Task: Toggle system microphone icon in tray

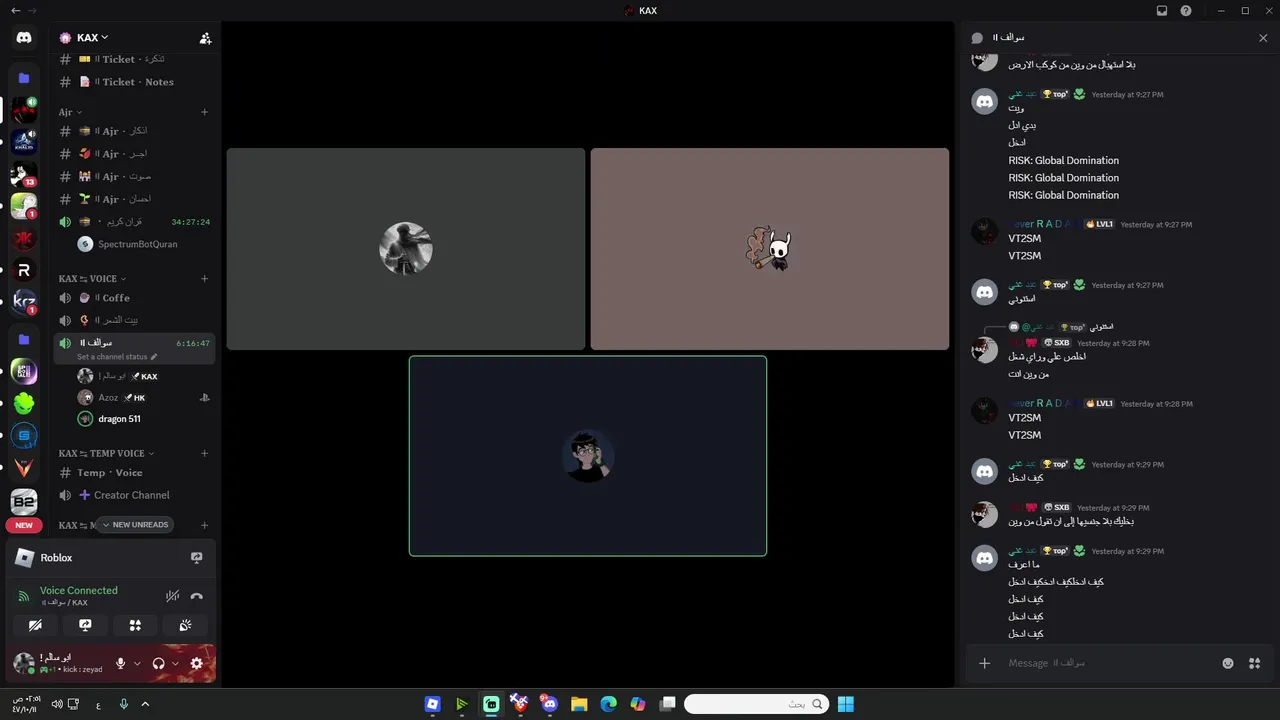Action: tap(124, 704)
